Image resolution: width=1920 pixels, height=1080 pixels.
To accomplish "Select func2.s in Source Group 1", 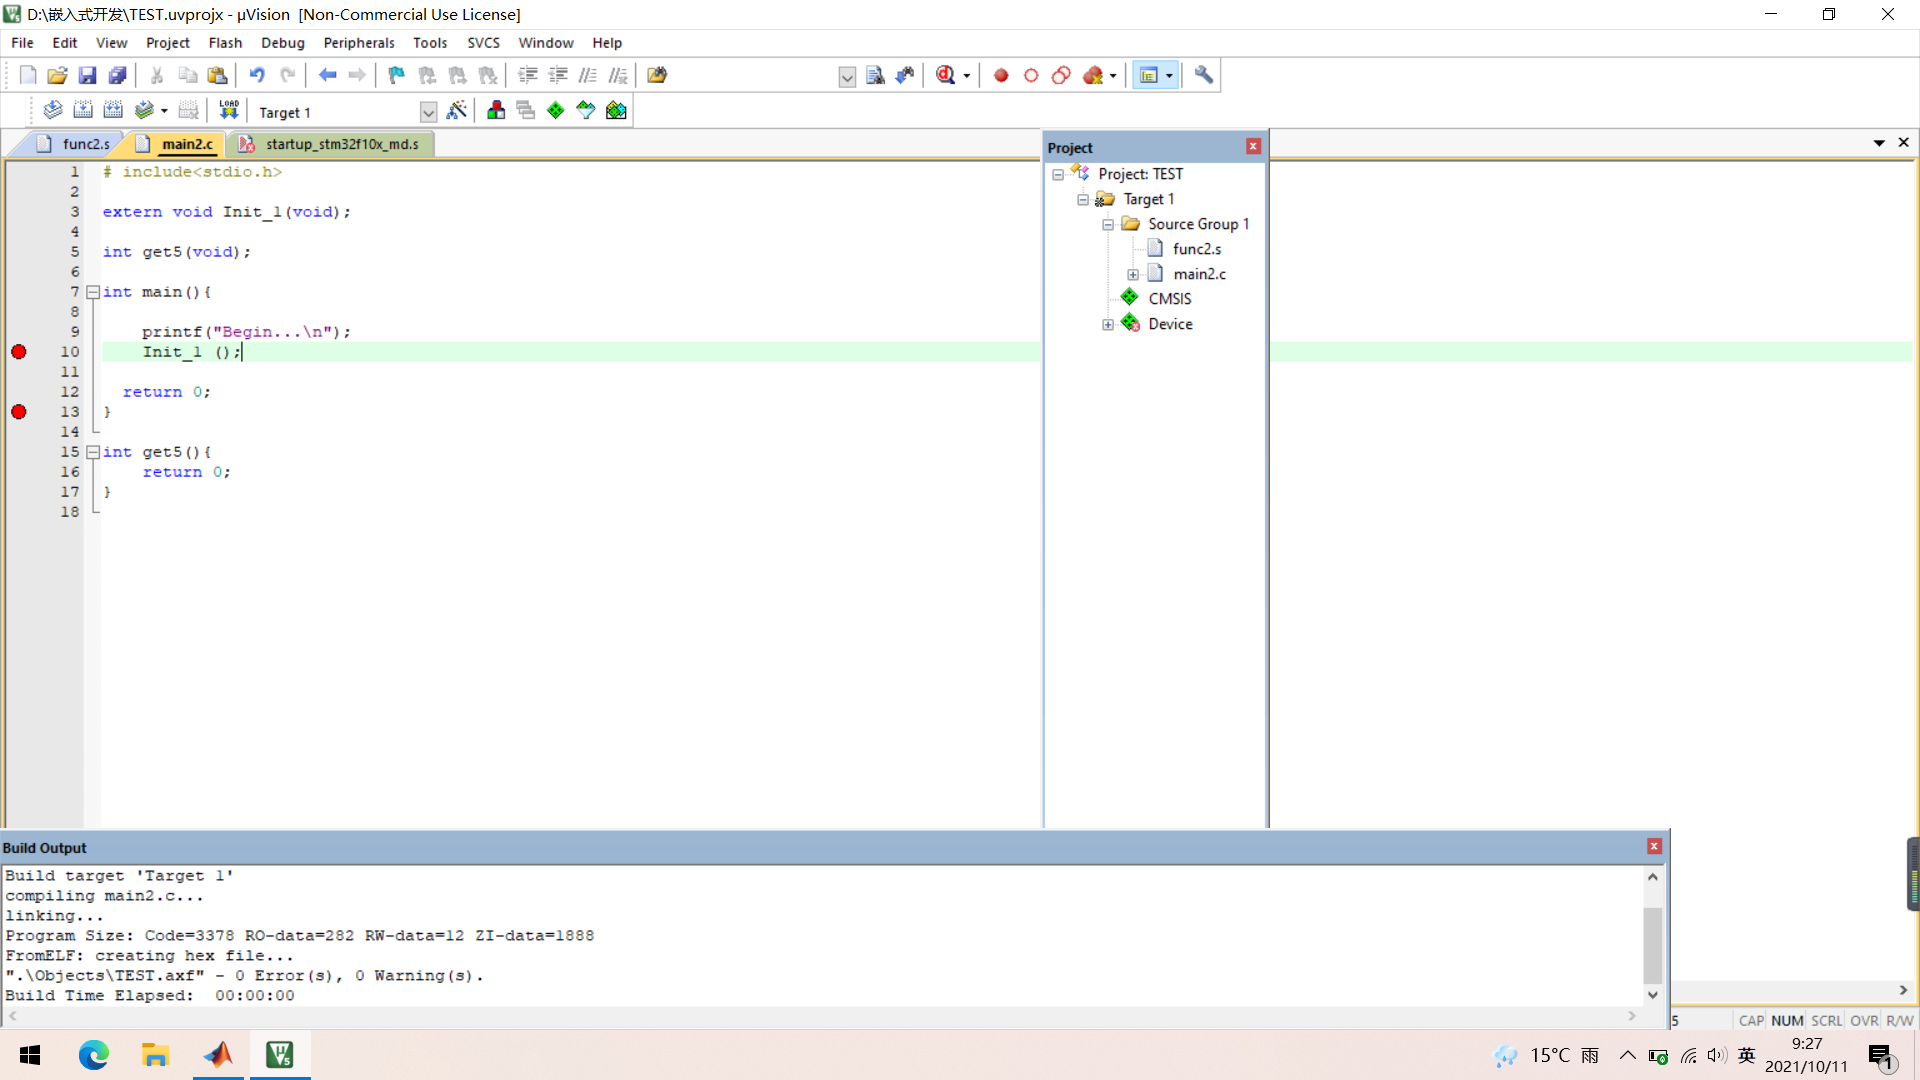I will [x=1196, y=249].
